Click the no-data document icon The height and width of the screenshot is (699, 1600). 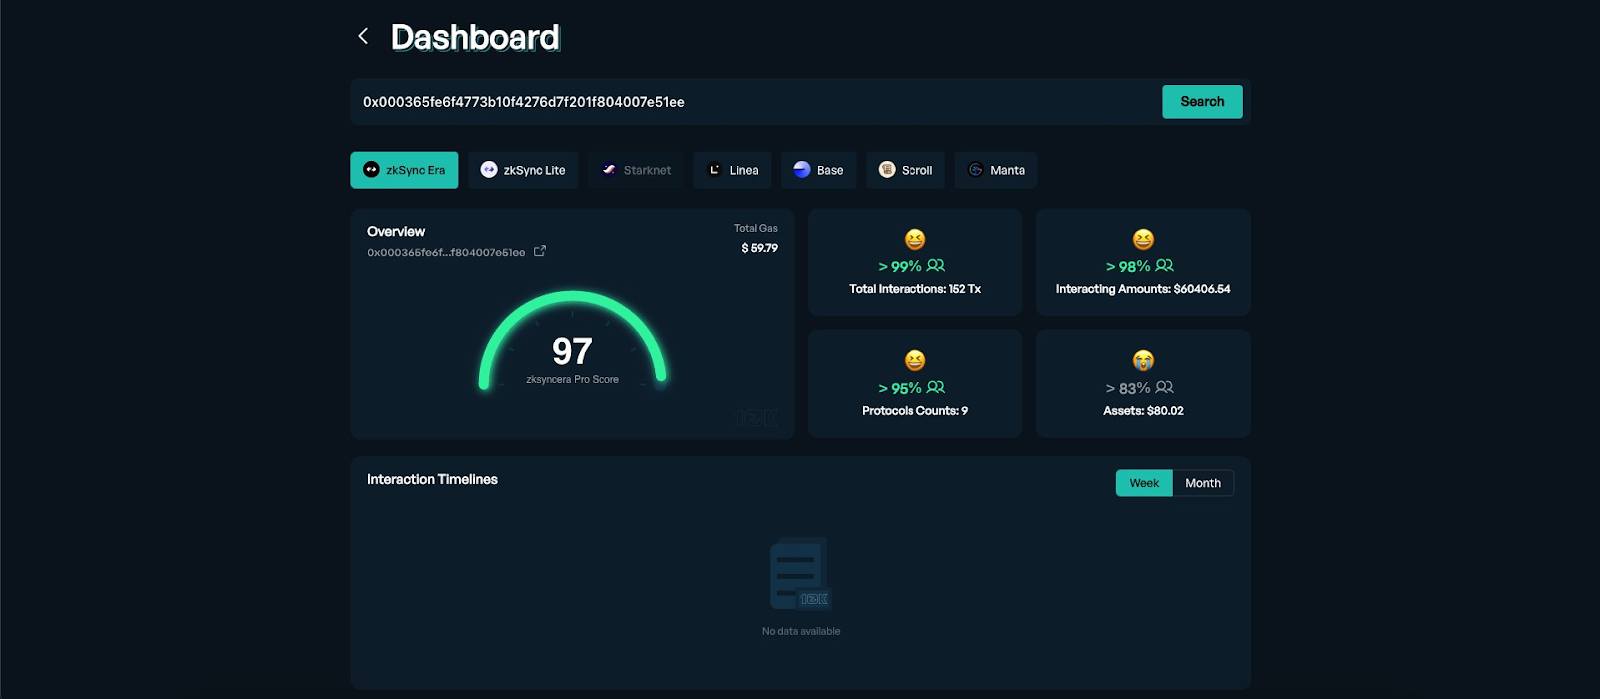click(x=800, y=574)
